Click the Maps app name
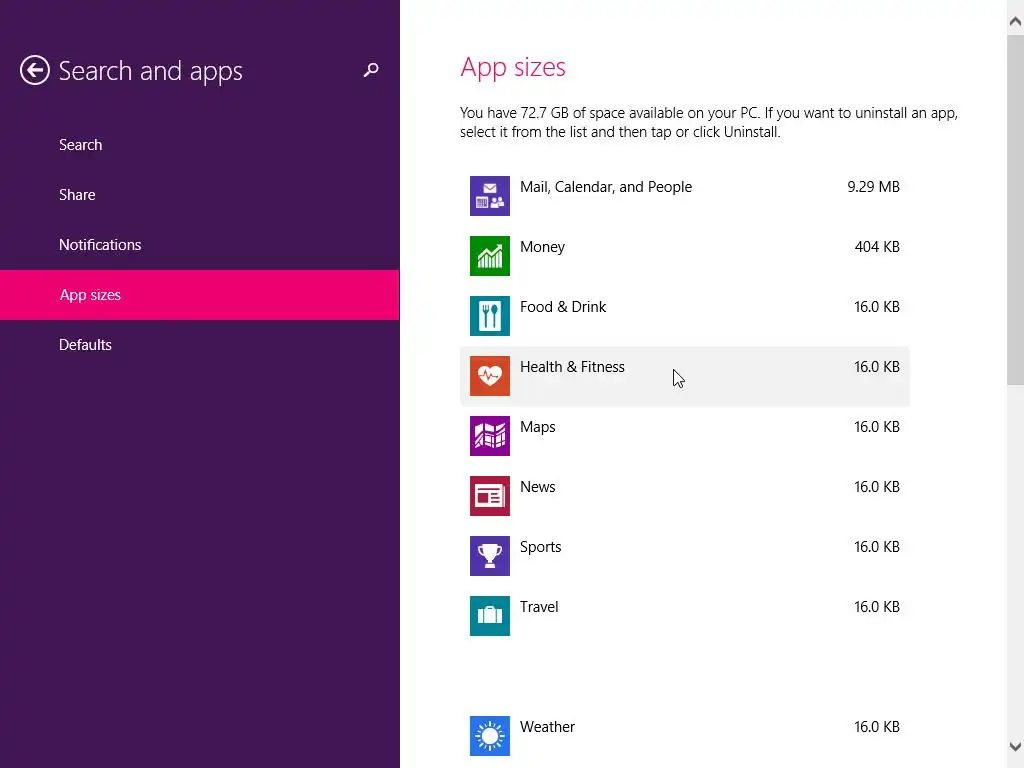 (x=537, y=427)
